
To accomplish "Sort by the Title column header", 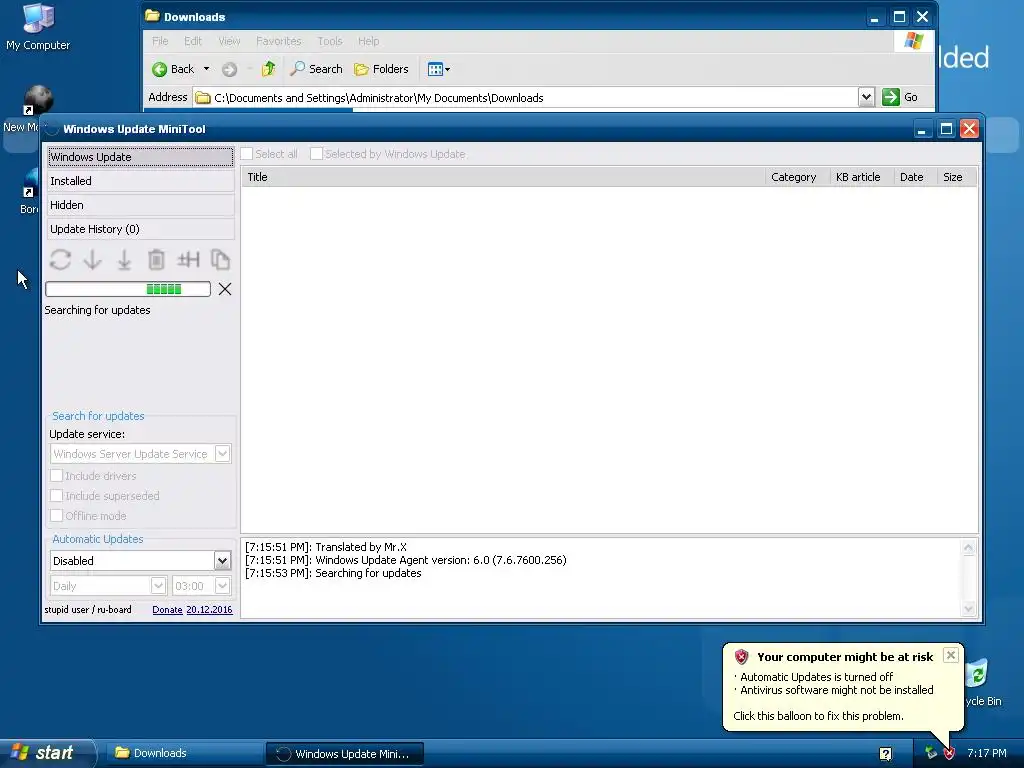I will [503, 177].
